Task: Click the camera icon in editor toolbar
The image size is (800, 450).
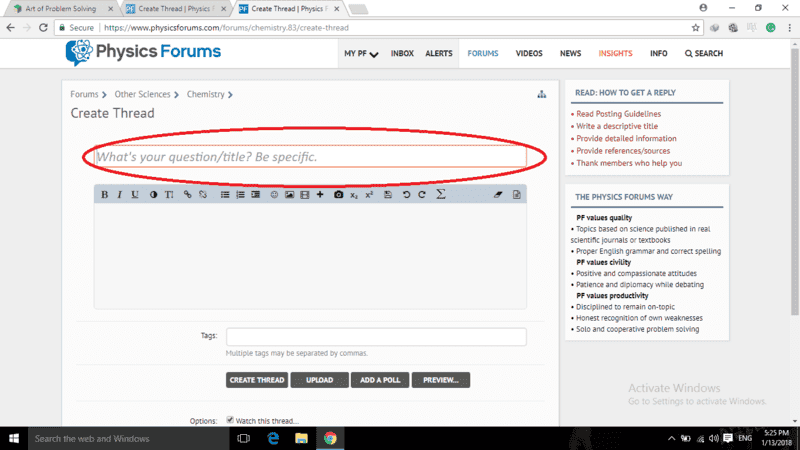Action: point(338,194)
